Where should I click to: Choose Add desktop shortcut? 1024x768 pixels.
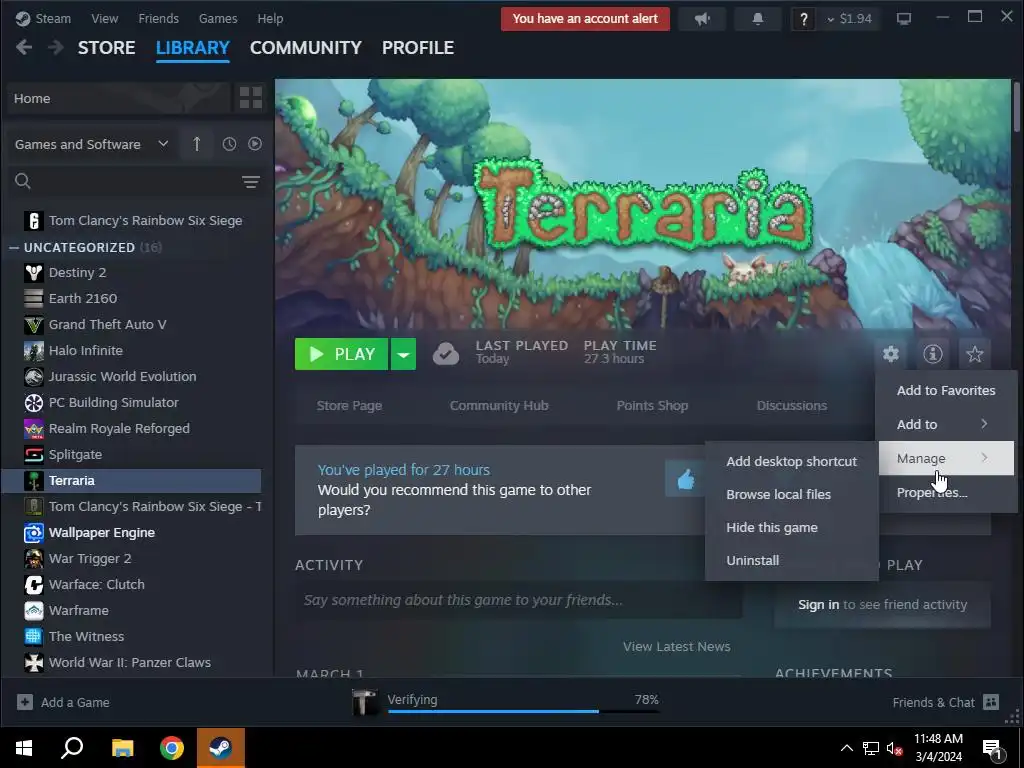[792, 461]
